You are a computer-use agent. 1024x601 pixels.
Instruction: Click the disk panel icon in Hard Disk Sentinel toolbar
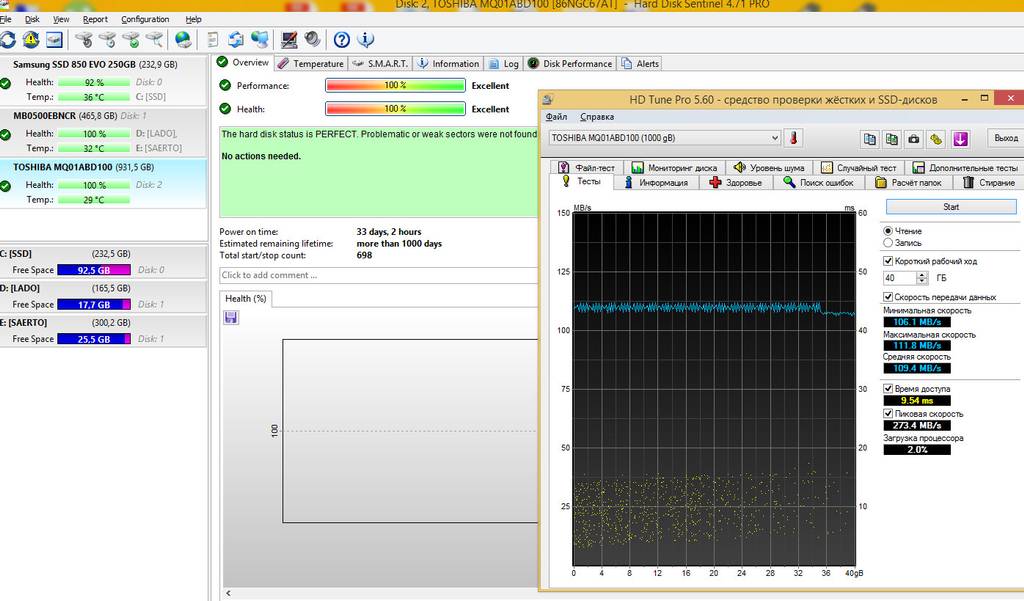click(x=54, y=40)
